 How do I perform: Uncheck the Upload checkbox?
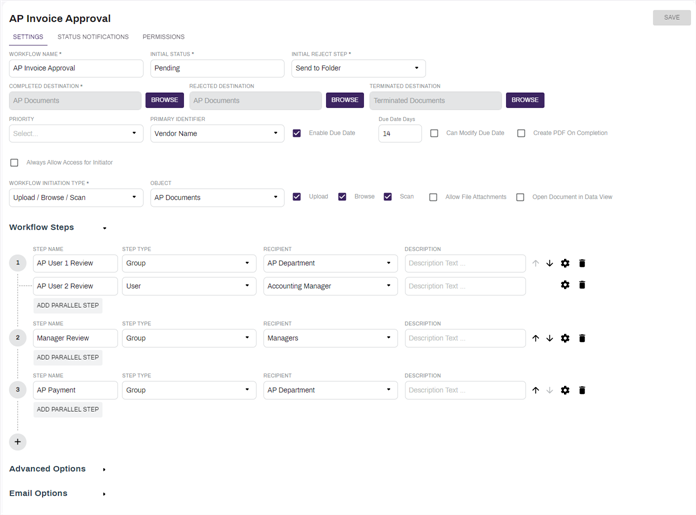click(x=297, y=197)
